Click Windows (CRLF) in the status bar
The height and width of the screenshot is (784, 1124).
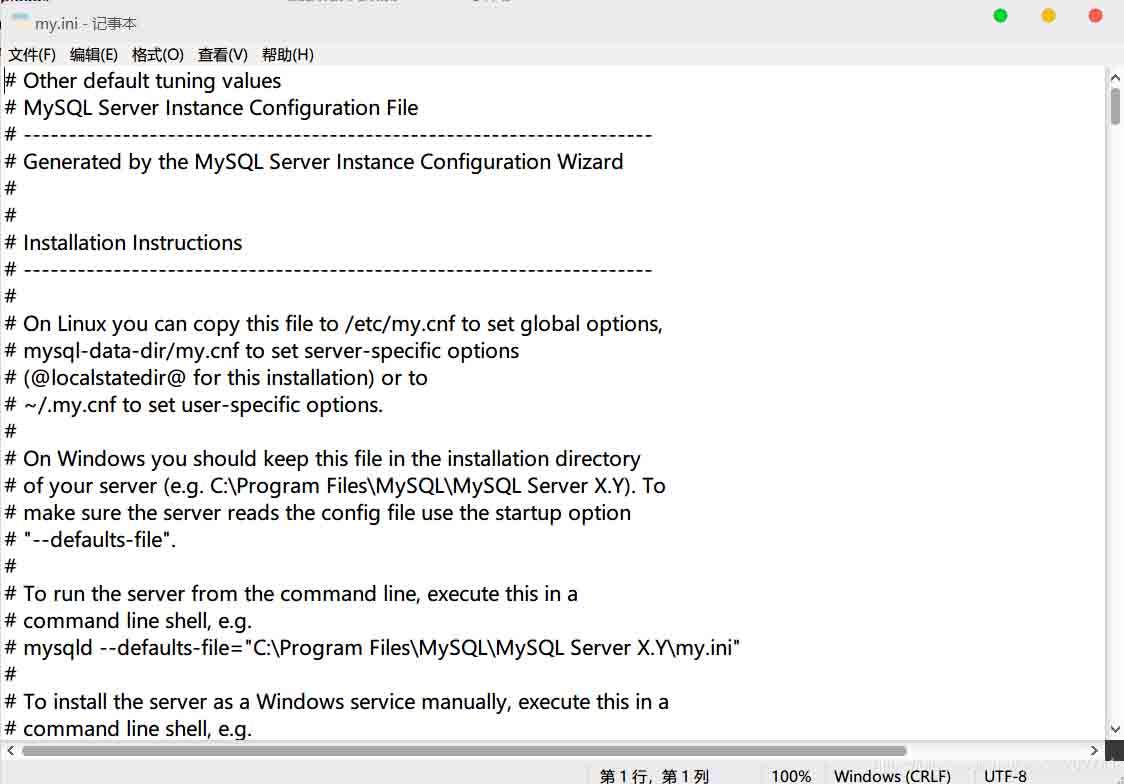pyautogui.click(x=892, y=776)
